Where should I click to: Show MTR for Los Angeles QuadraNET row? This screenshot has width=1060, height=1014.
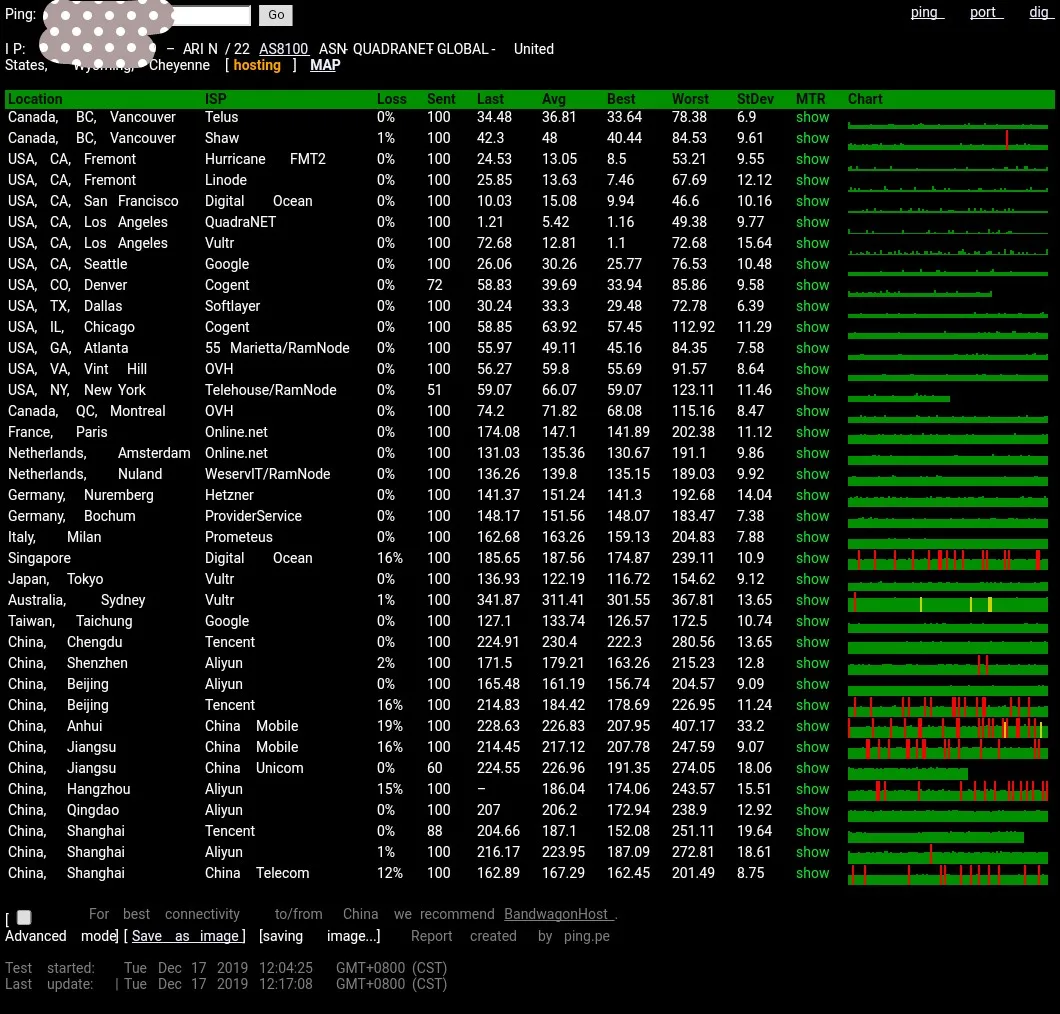click(x=812, y=222)
